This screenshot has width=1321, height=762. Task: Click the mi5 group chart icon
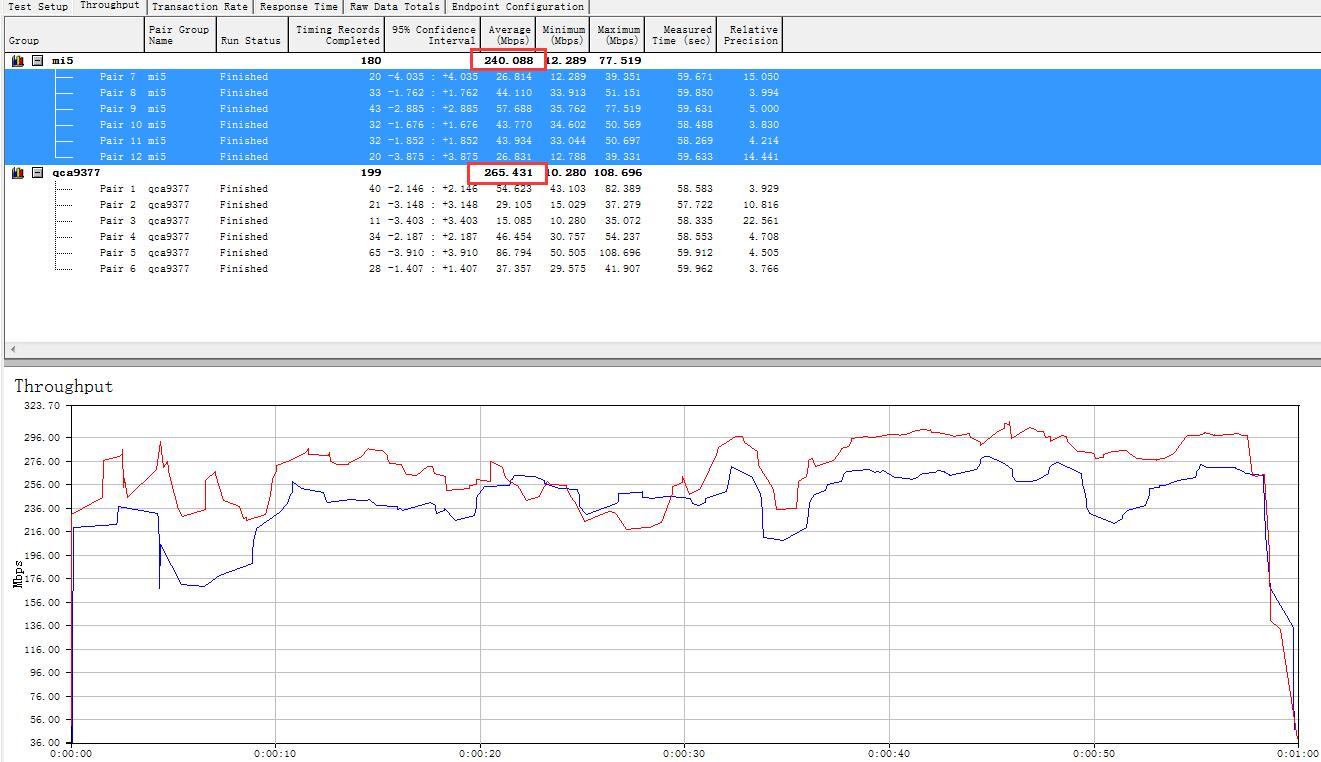click(17, 61)
